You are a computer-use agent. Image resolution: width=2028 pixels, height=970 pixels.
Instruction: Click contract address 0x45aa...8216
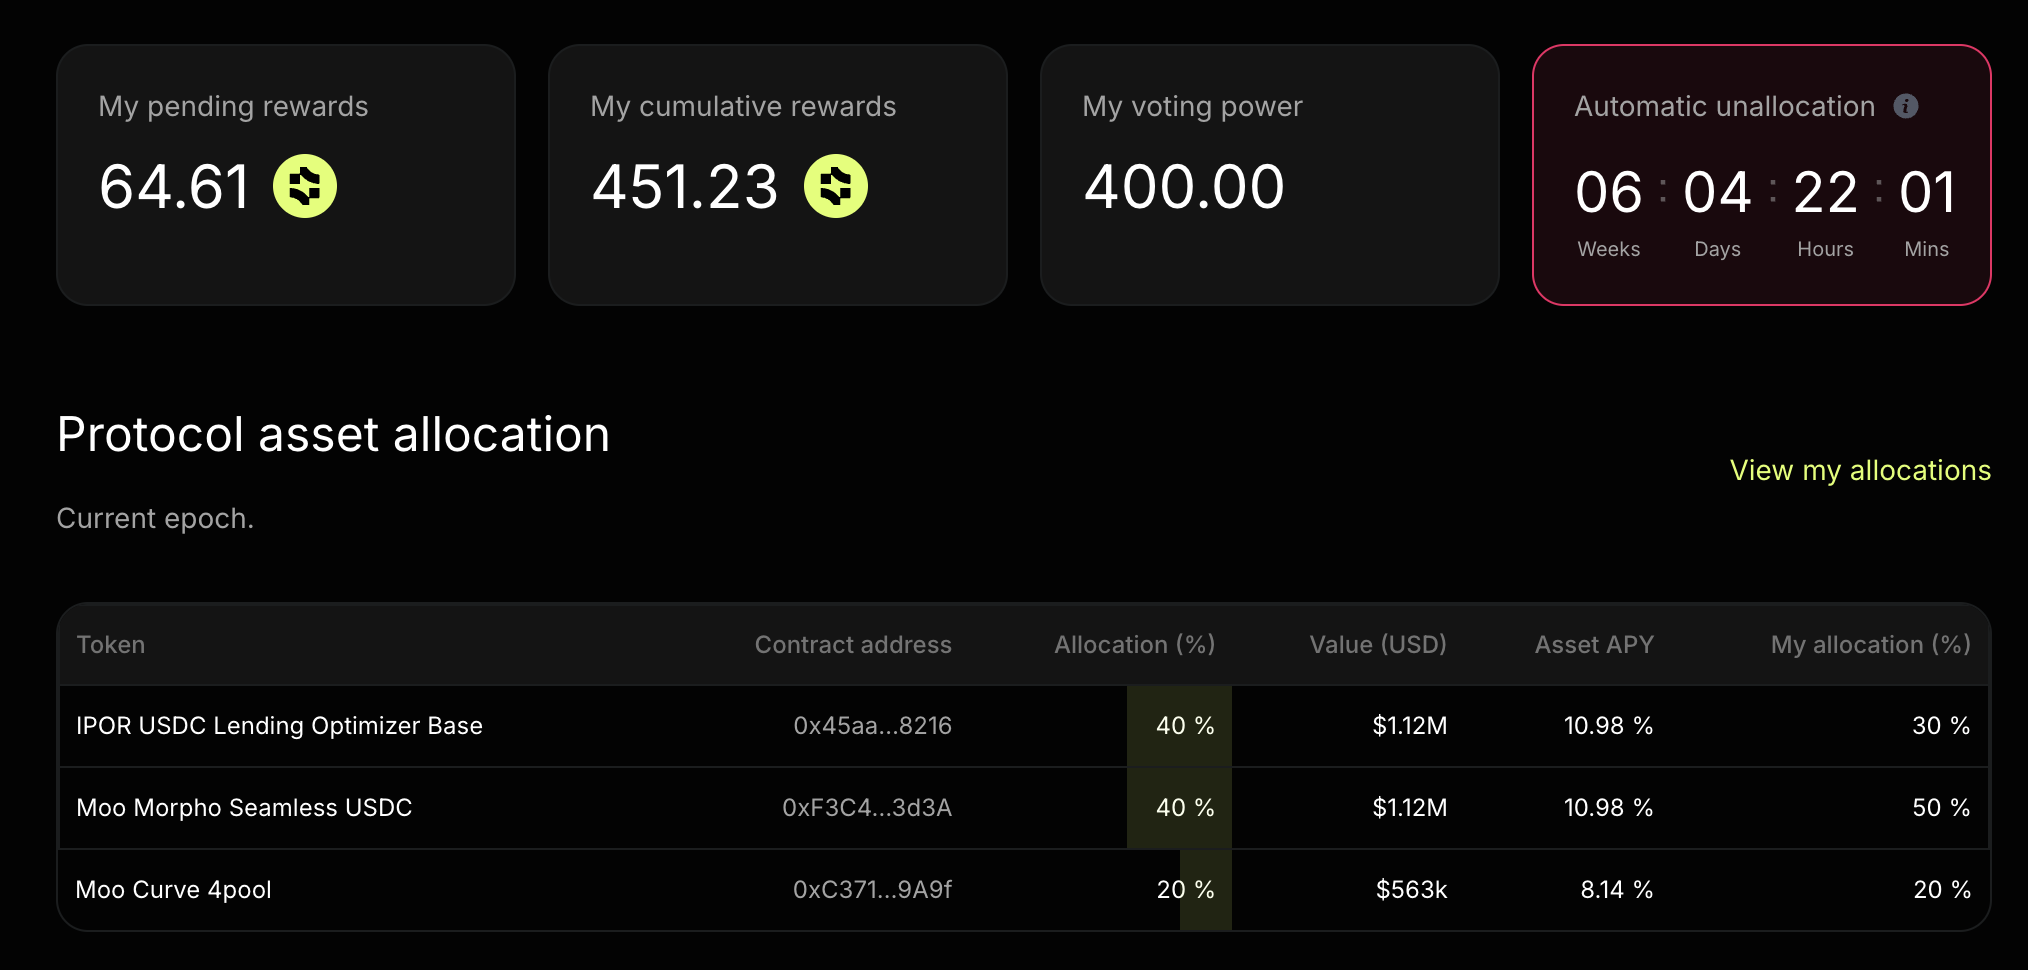click(872, 726)
